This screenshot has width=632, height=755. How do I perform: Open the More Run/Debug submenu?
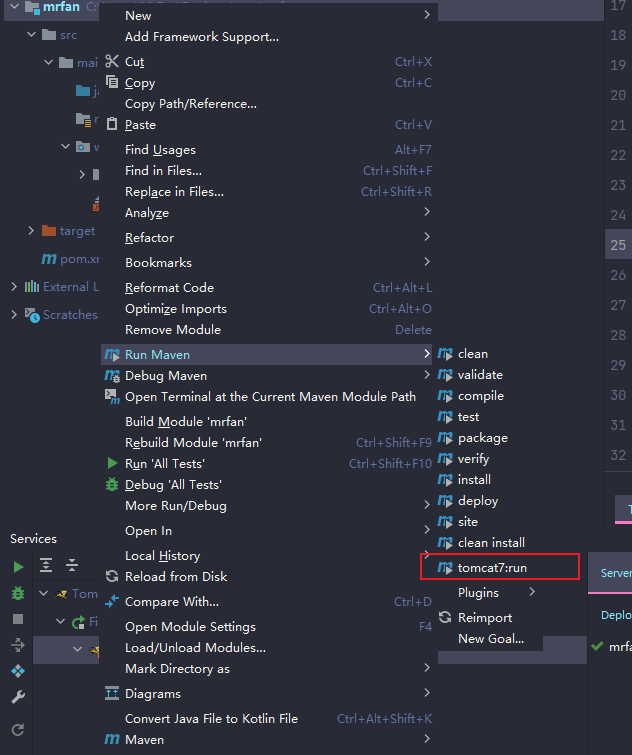tap(176, 506)
